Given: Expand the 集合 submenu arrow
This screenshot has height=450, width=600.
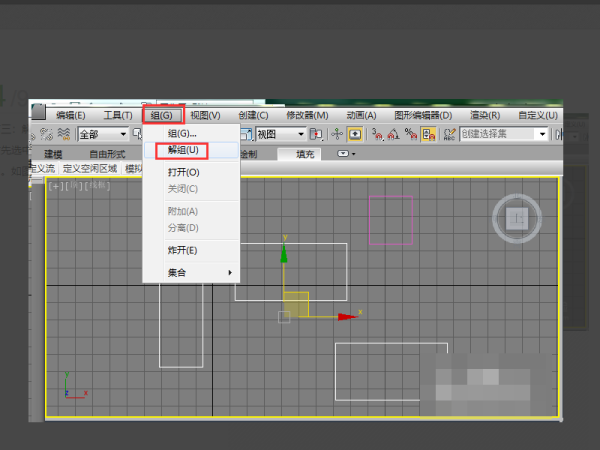Looking at the screenshot, I should click(230, 272).
